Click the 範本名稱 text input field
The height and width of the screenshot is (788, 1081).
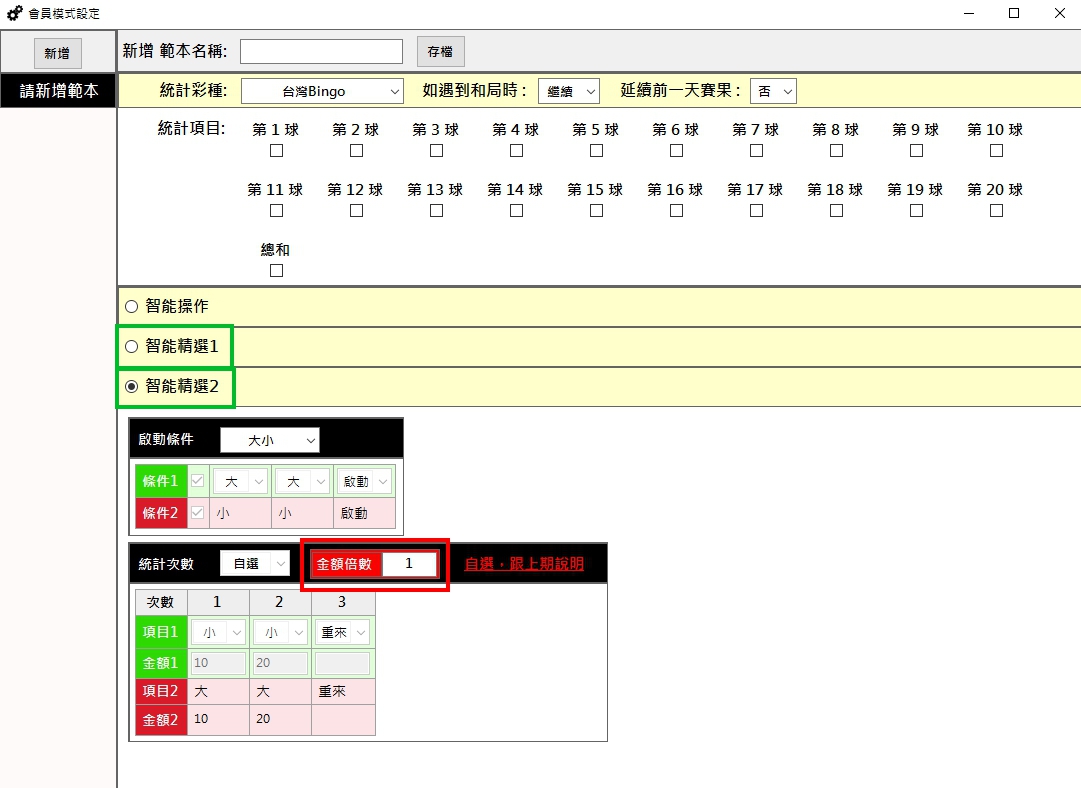click(321, 51)
